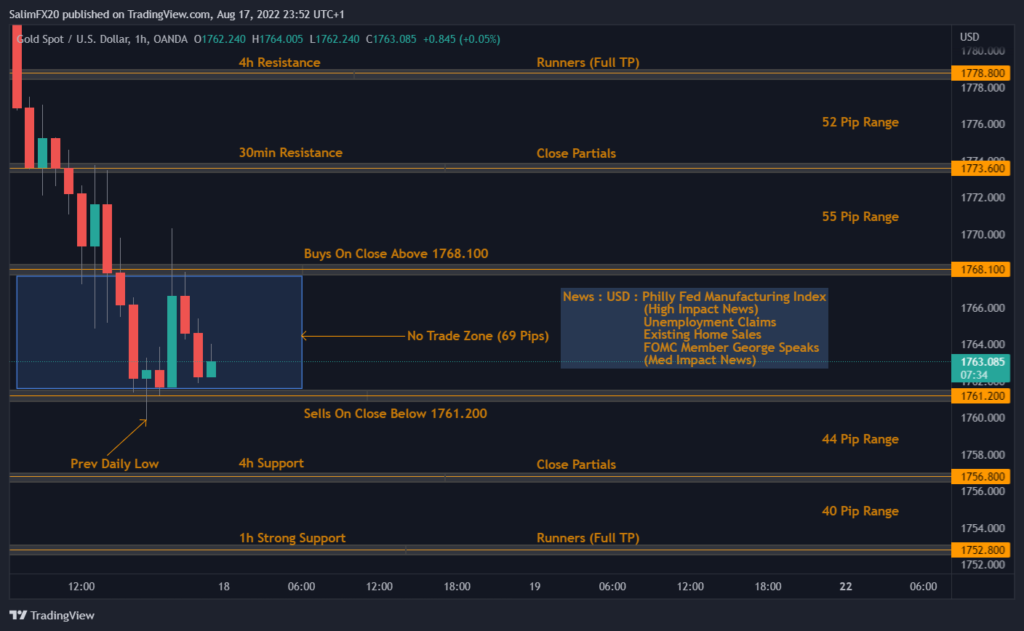1024x631 pixels.
Task: Select the 'Prev Daily Low' annotation
Action: [114, 464]
